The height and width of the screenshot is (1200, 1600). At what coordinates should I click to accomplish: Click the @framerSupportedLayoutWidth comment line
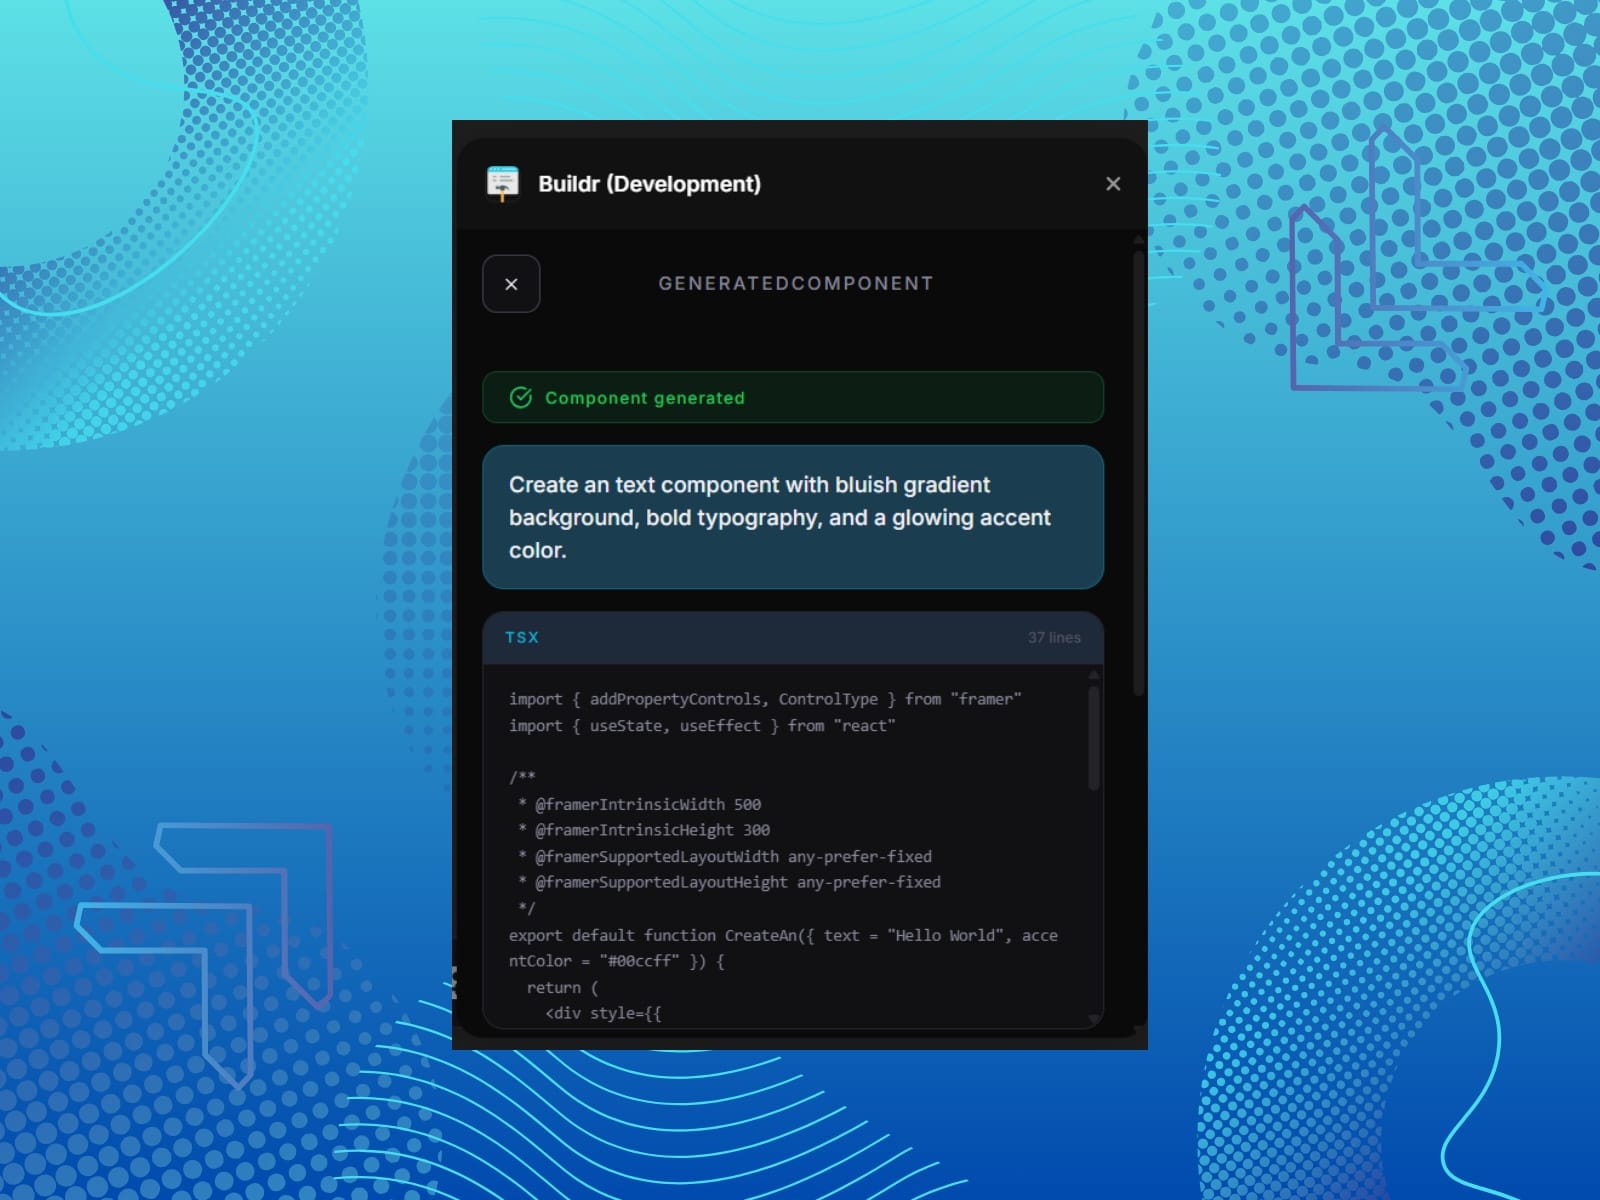click(725, 856)
